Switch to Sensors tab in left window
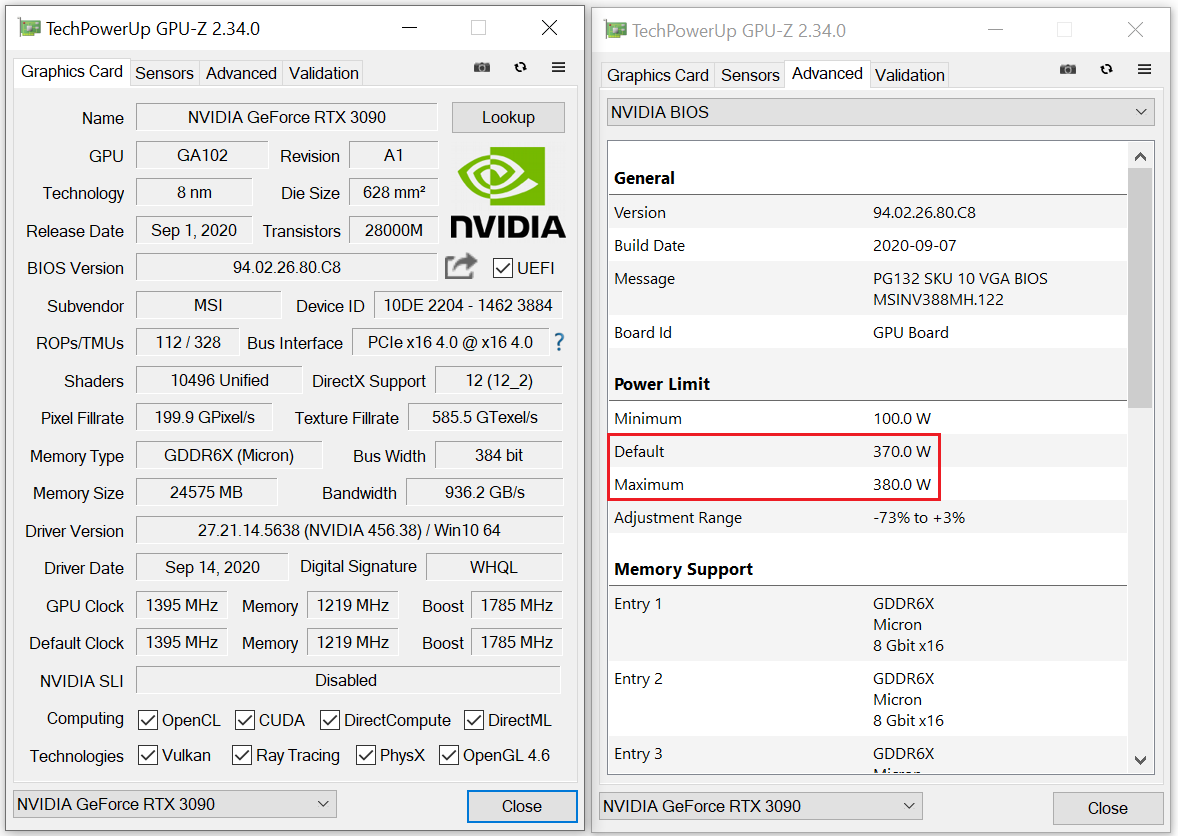 pos(164,73)
